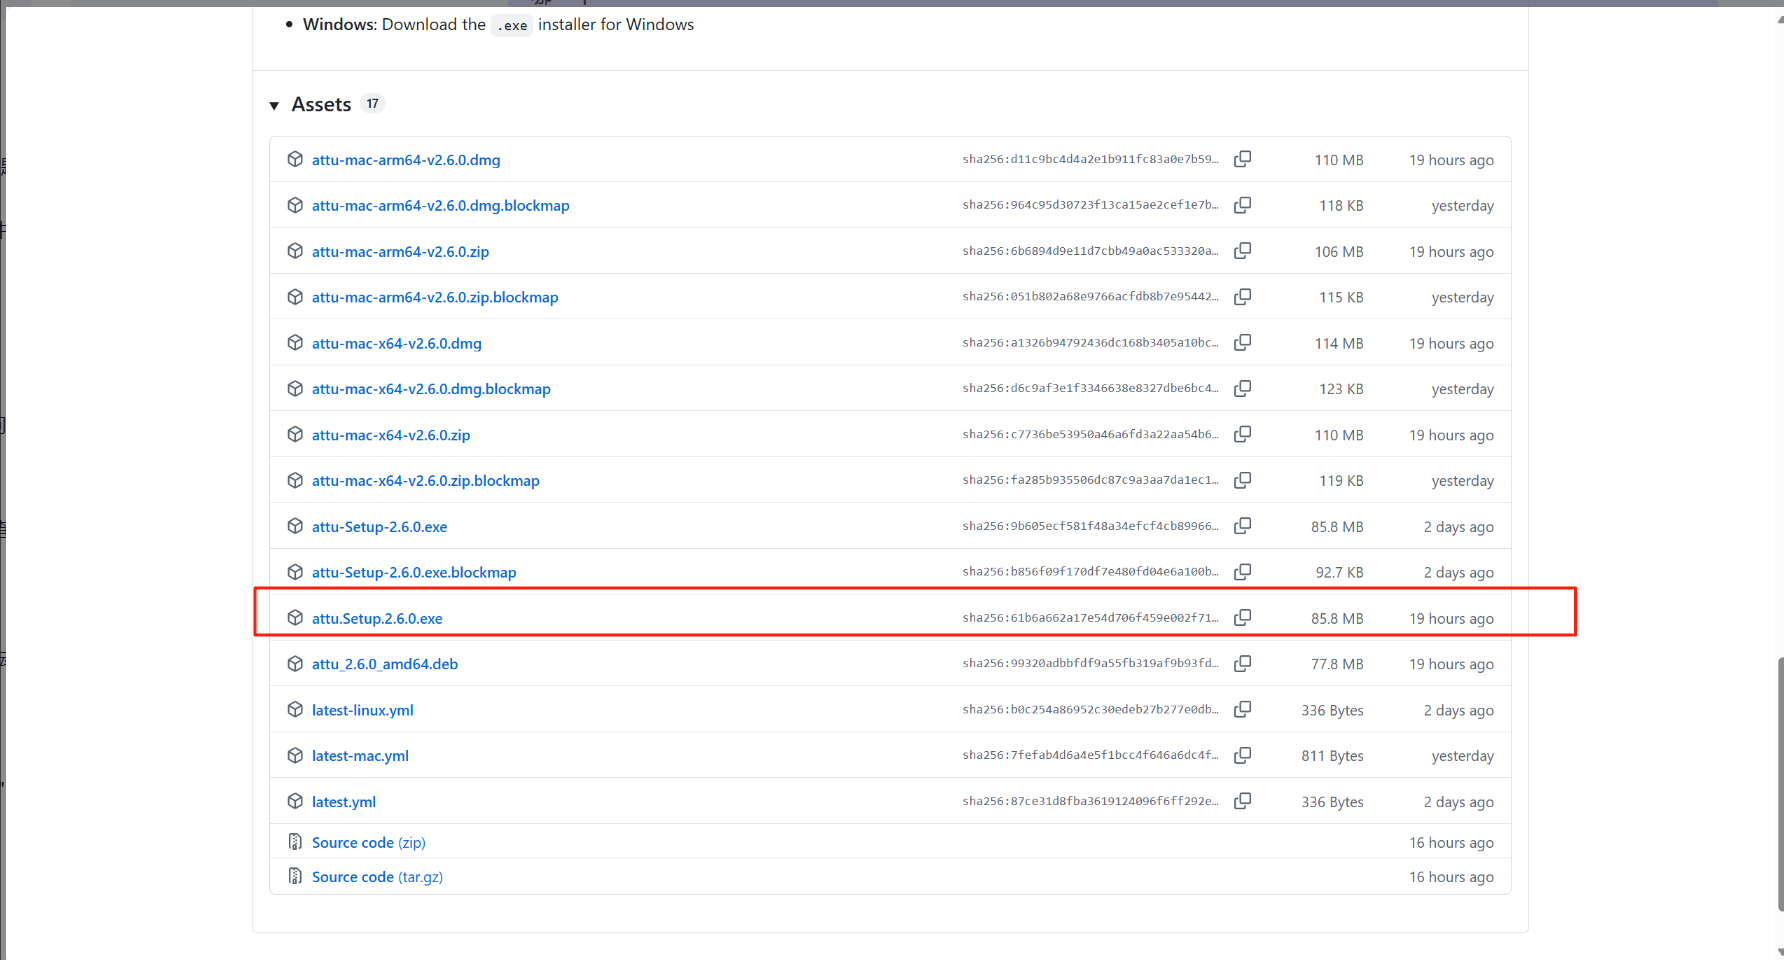The width and height of the screenshot is (1784, 960).
Task: Collapse the Assets section triangle
Action: click(x=274, y=105)
